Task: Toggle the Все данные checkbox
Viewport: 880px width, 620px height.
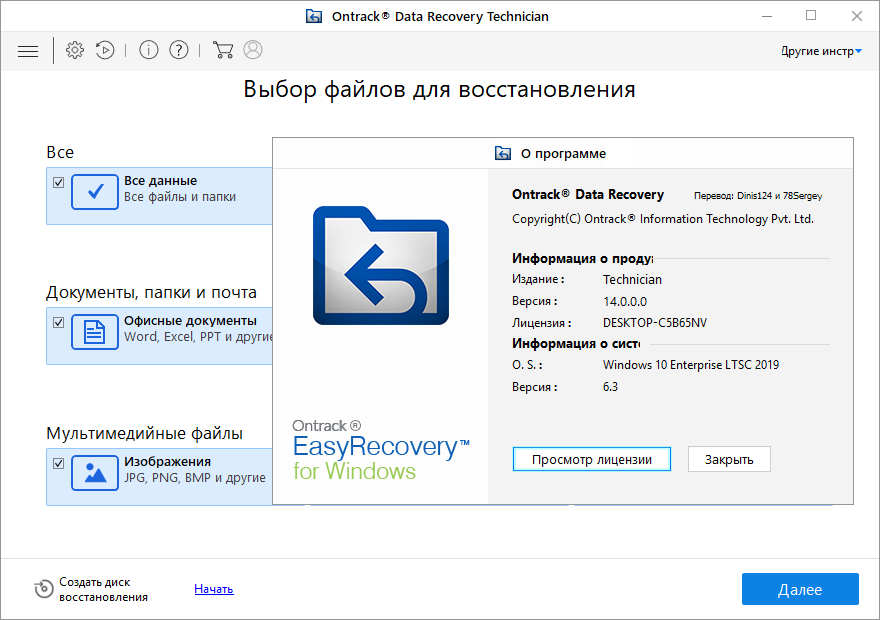Action: (x=58, y=182)
